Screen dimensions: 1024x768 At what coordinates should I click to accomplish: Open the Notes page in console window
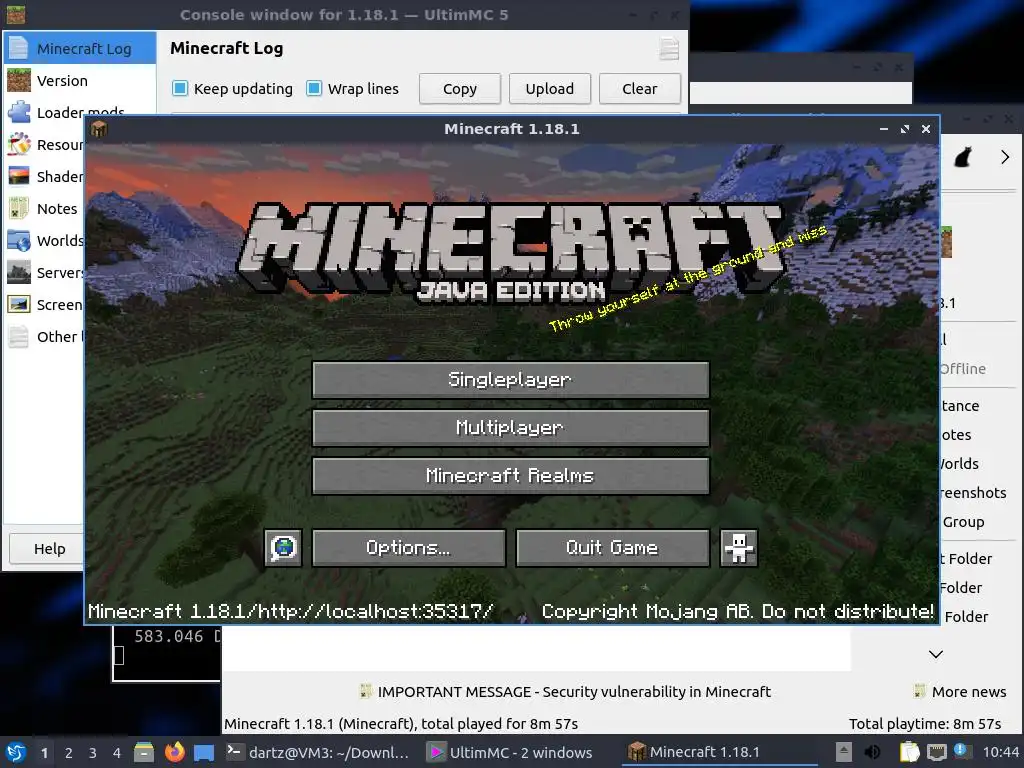point(44,208)
